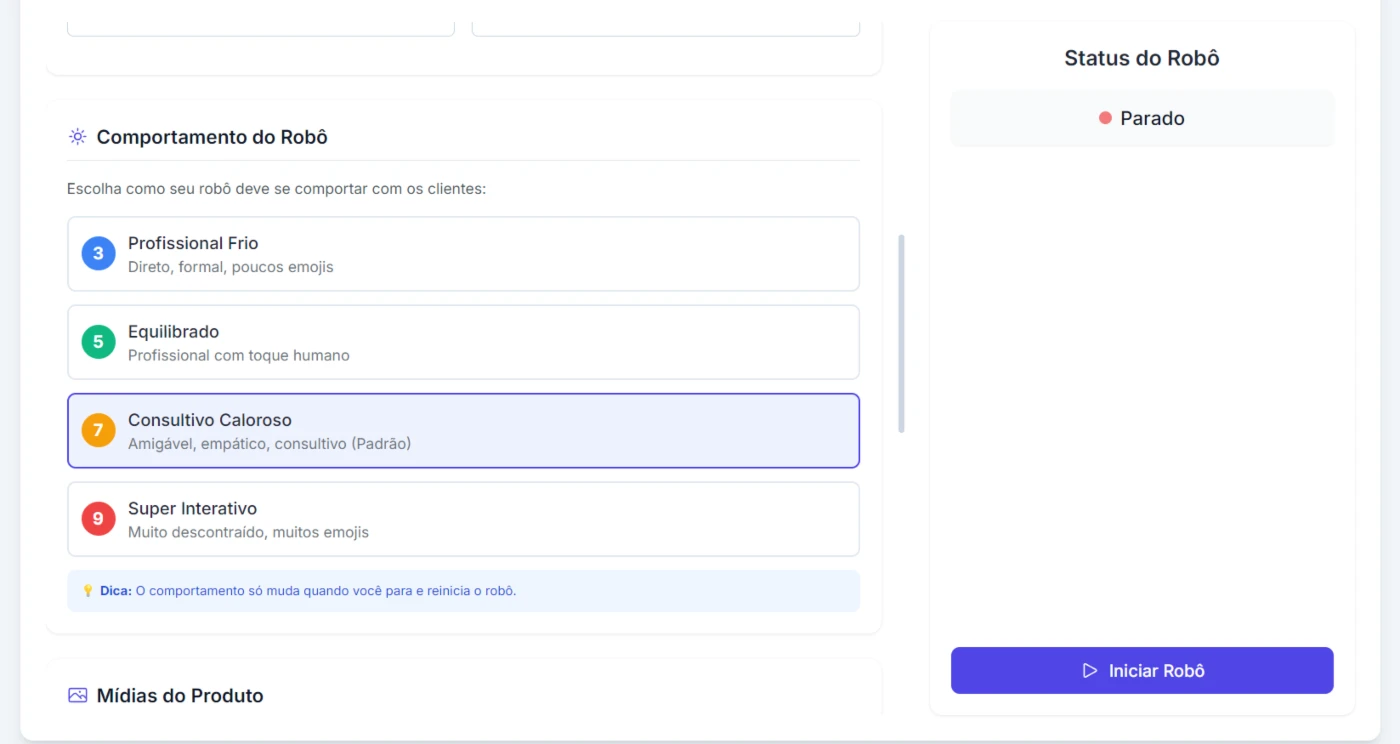This screenshot has width=1400, height=744.
Task: Click the left input field at top
Action: click(261, 28)
